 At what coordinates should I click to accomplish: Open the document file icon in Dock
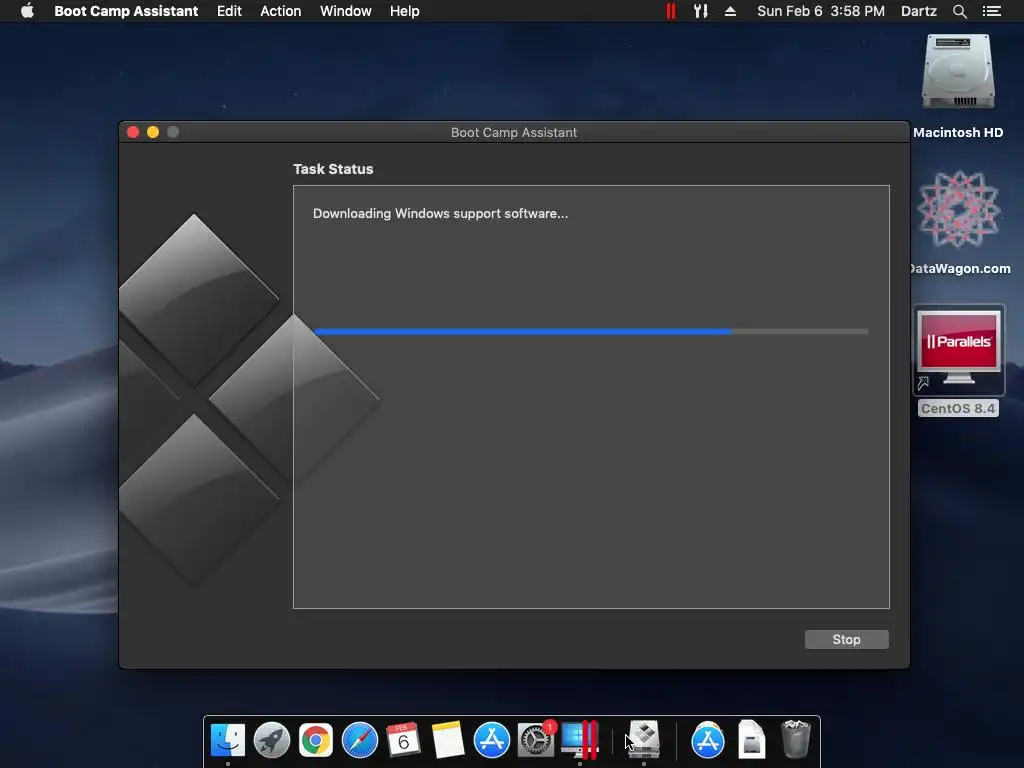[752, 741]
